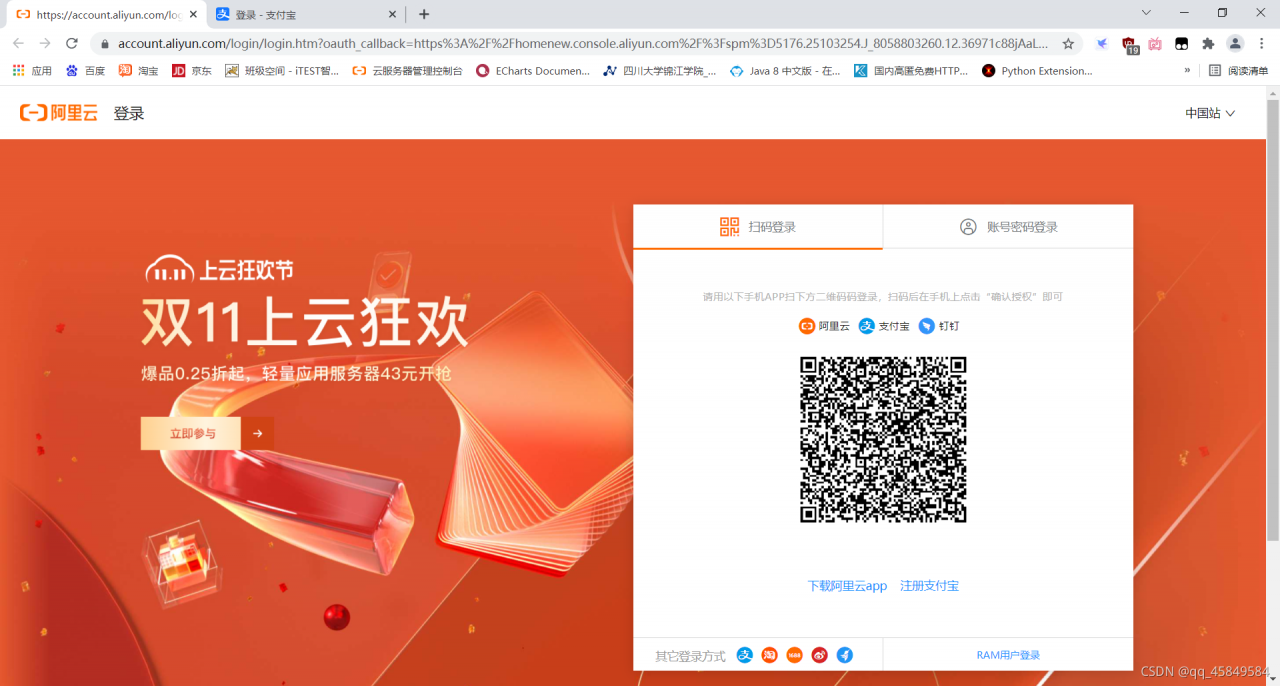Click the 立即参与 banner button

tap(191, 433)
